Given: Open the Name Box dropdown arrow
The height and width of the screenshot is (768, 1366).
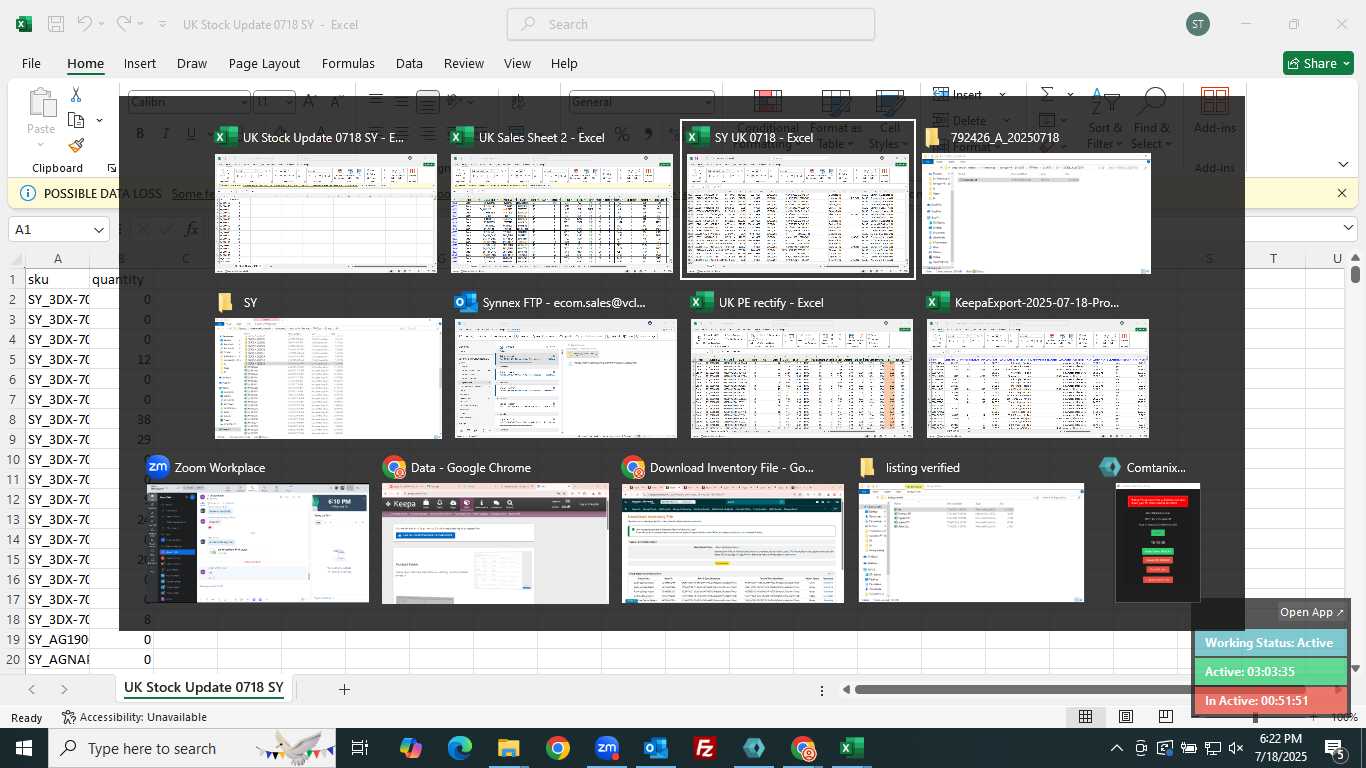Looking at the screenshot, I should [x=98, y=230].
